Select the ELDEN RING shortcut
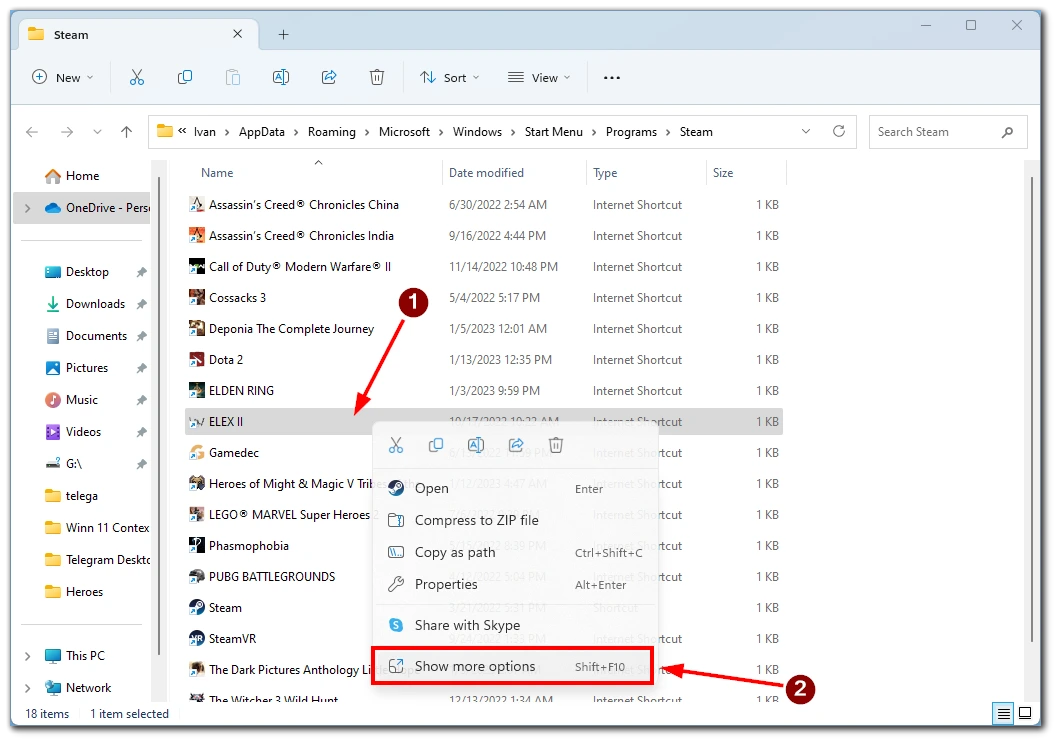This screenshot has width=1059, height=744. 484,391
